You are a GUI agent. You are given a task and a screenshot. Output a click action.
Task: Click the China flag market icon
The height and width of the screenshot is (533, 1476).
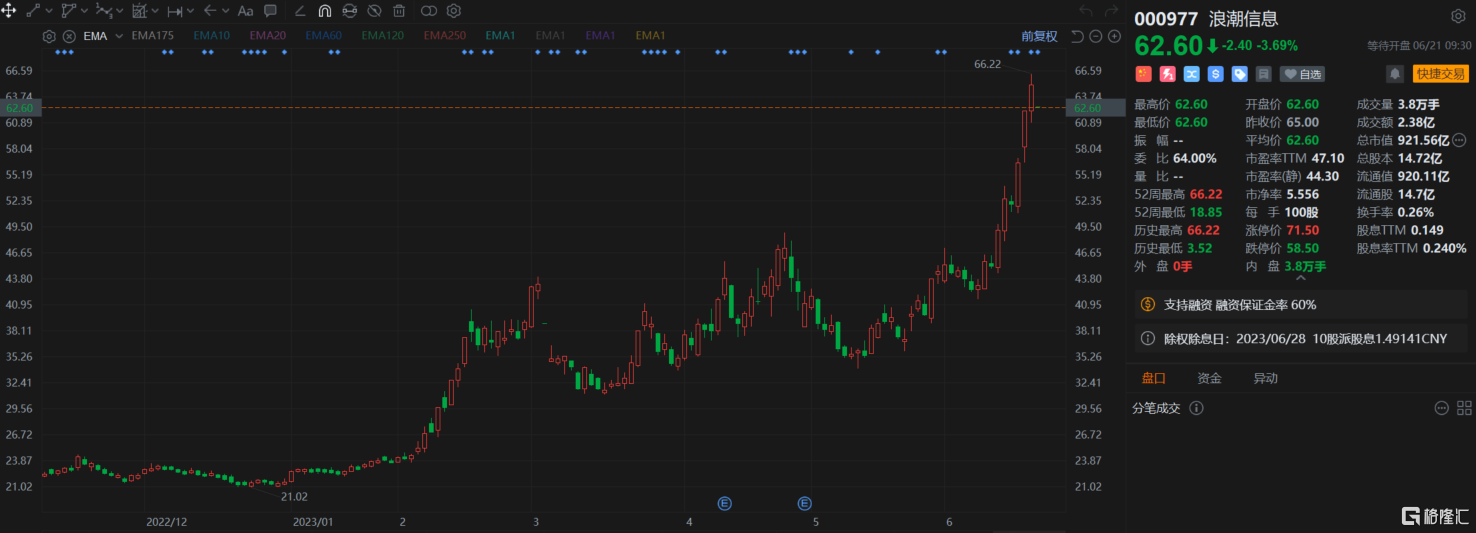pos(1143,74)
